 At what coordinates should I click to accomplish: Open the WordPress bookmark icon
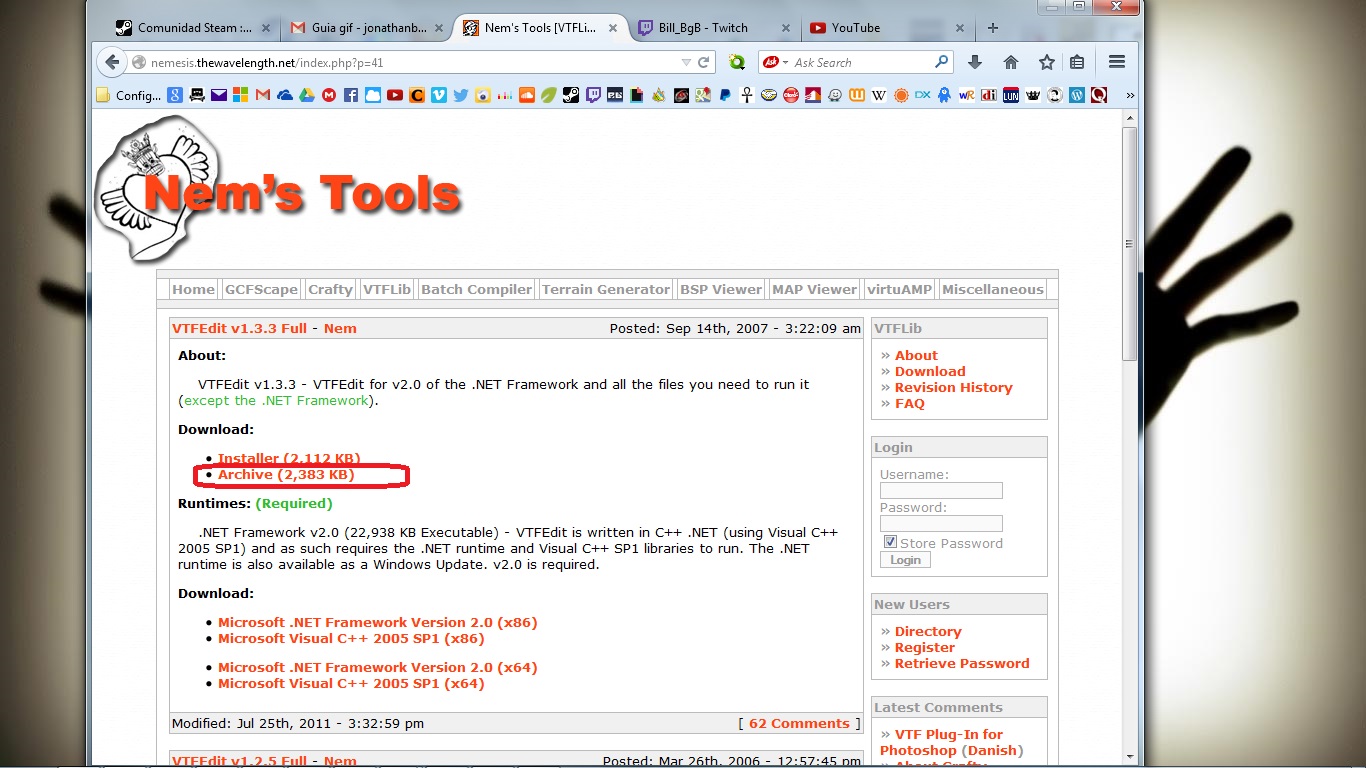coord(1077,96)
